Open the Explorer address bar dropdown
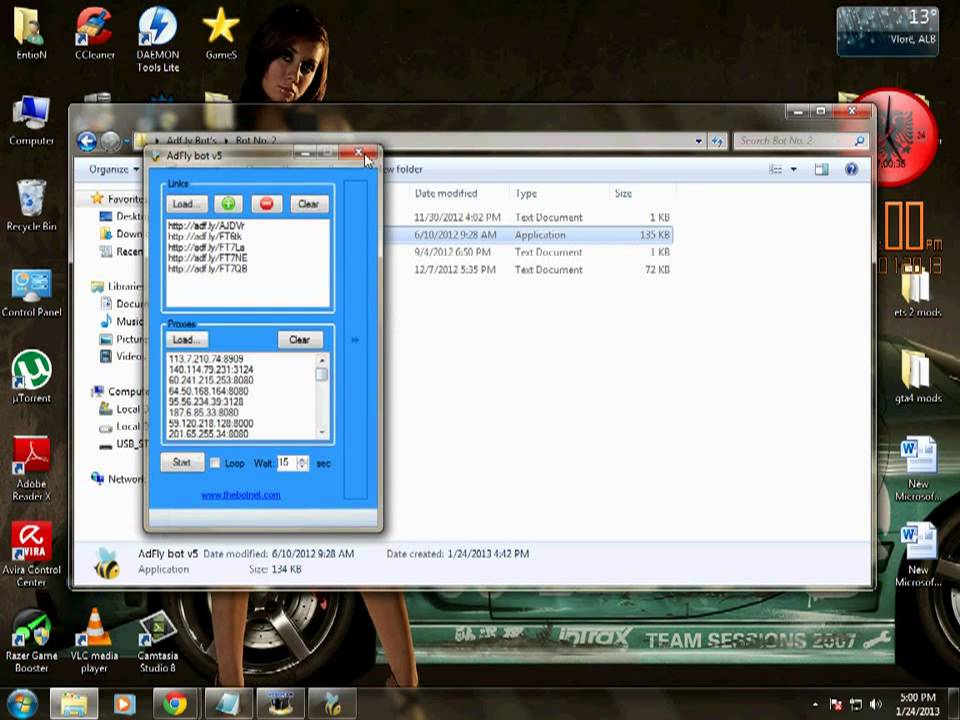Viewport: 960px width, 720px height. [x=699, y=141]
